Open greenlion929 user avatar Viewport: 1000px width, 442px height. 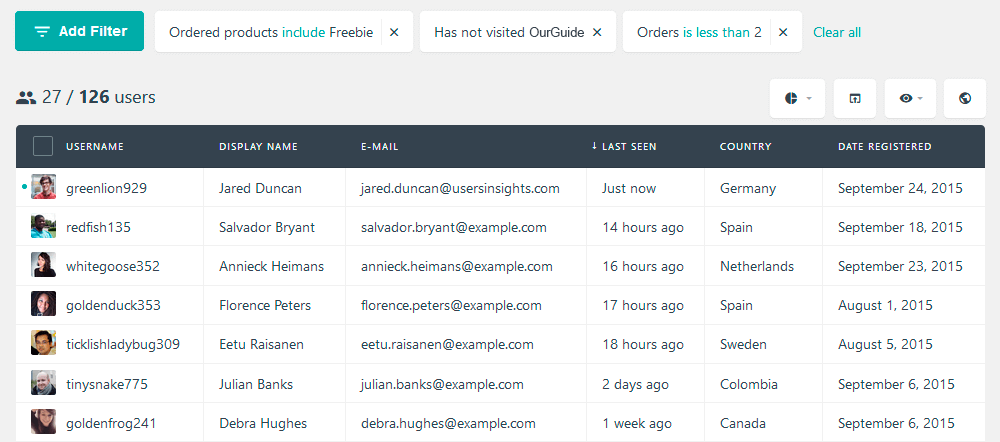click(x=43, y=187)
